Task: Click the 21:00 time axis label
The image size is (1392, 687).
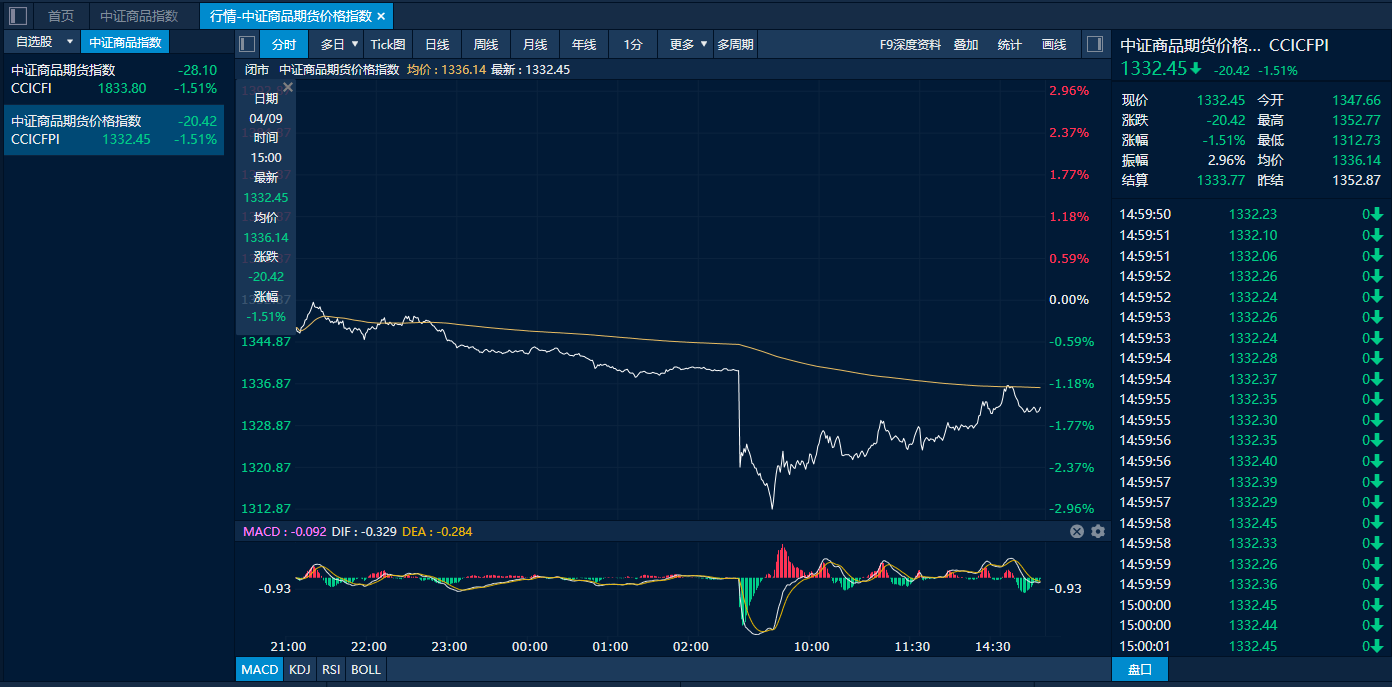Action: click(288, 647)
